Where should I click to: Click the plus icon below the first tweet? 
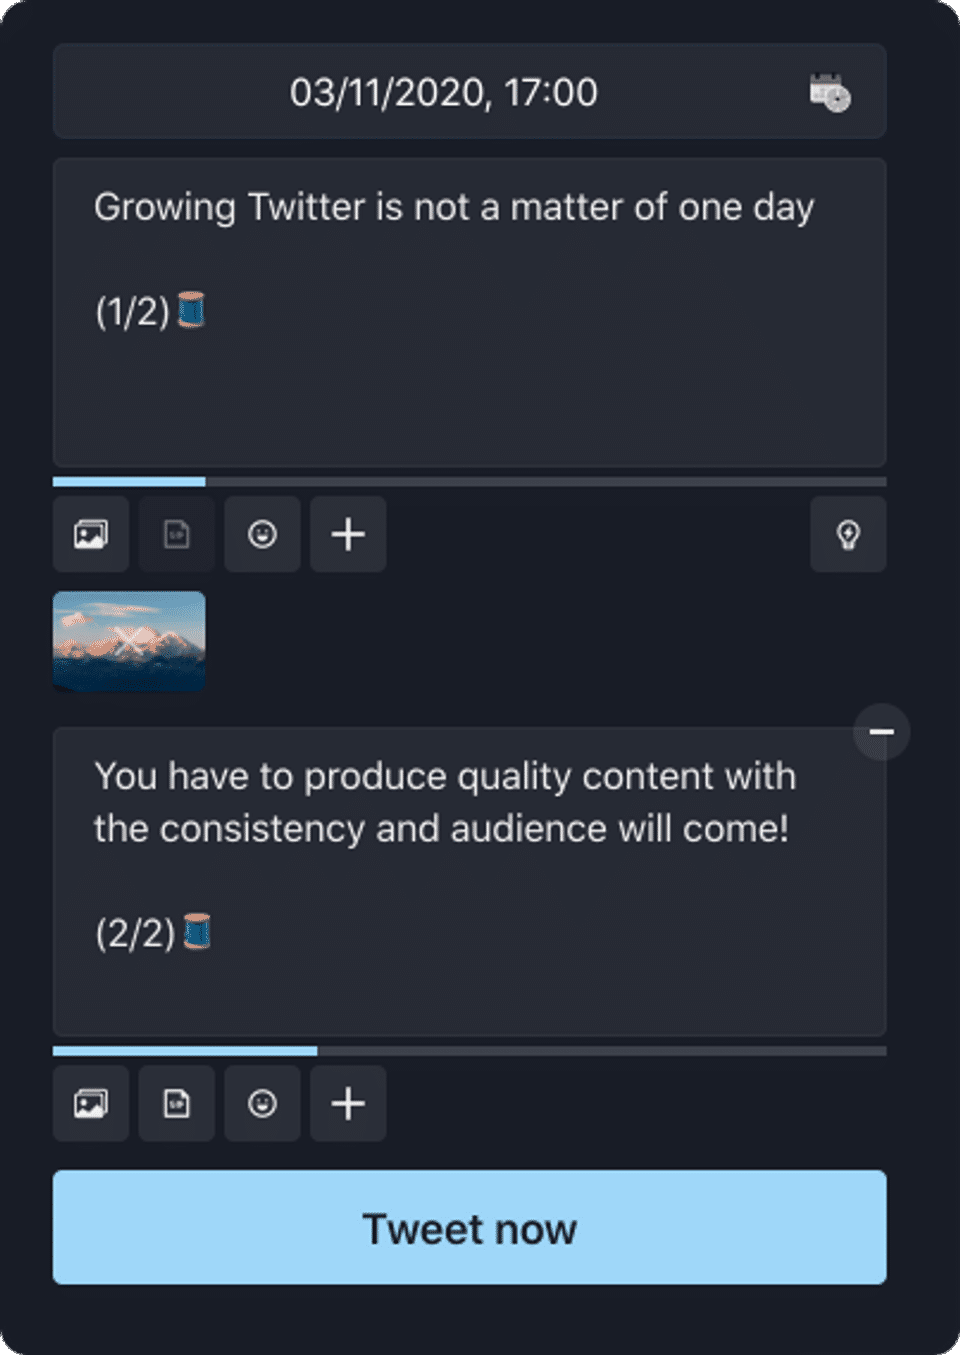tap(348, 534)
